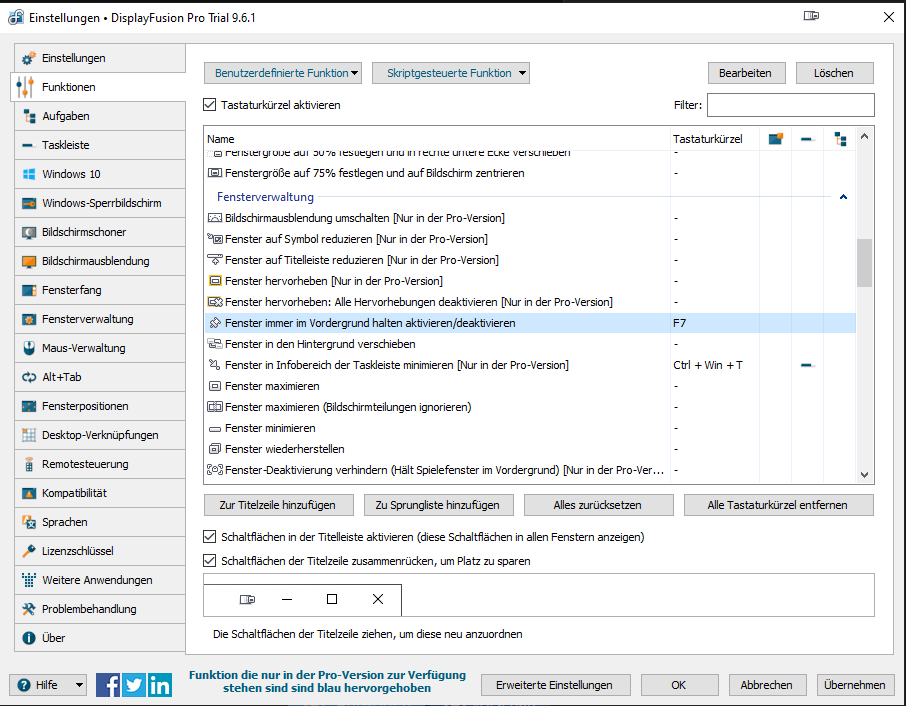Click the icon of 'Fenster wiederherstellen' row

(x=215, y=449)
